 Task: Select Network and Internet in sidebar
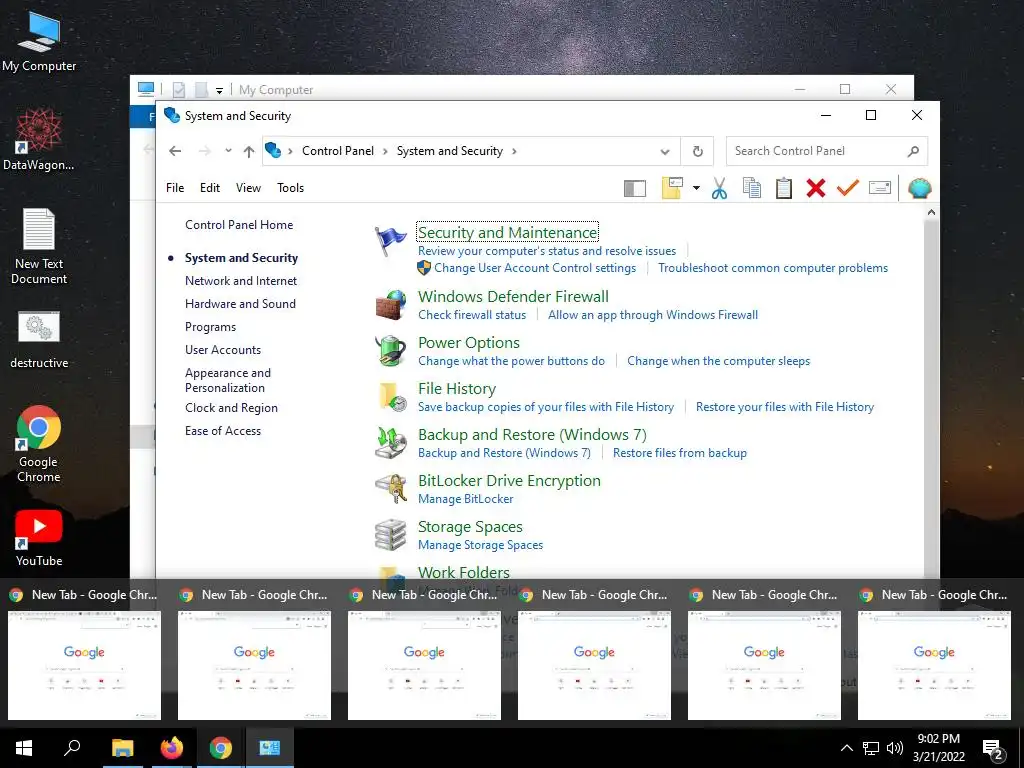[241, 281]
